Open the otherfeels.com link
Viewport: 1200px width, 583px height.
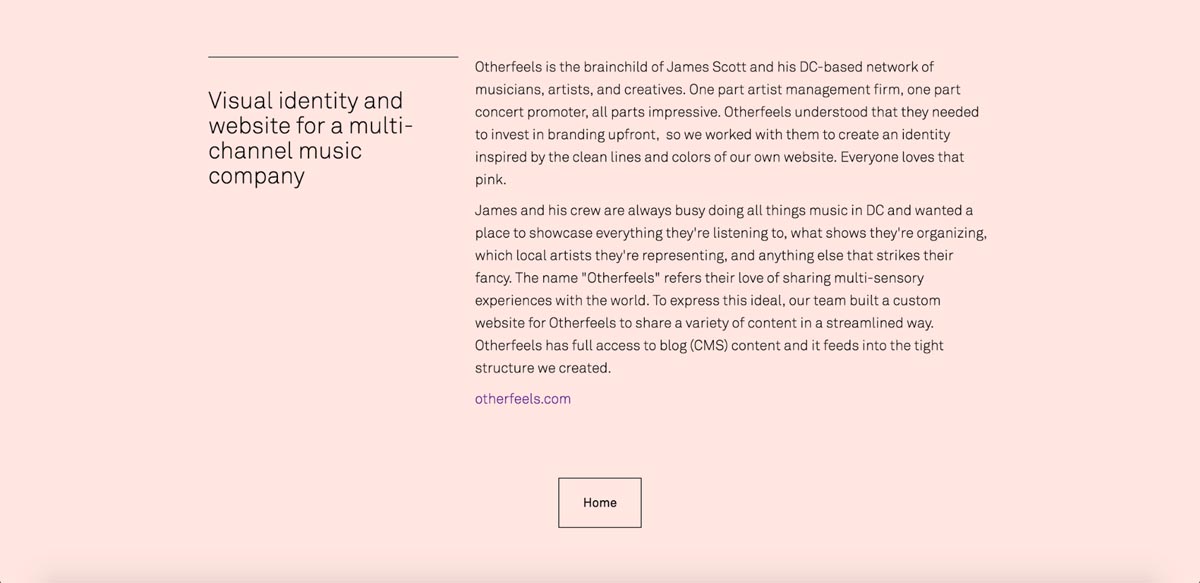point(523,399)
